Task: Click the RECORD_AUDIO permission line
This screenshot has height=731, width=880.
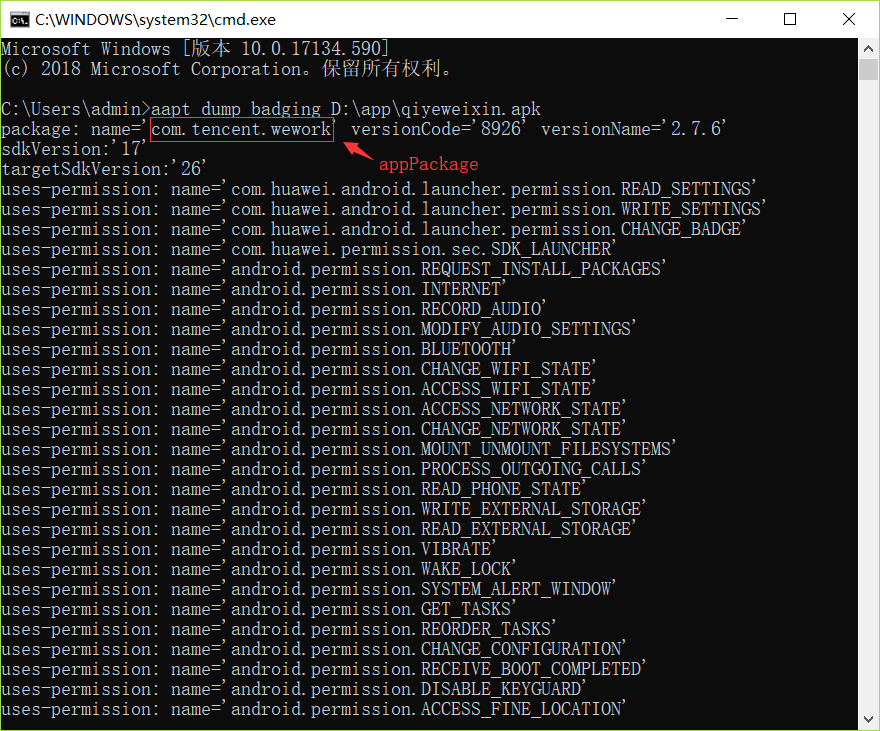Action: (273, 309)
